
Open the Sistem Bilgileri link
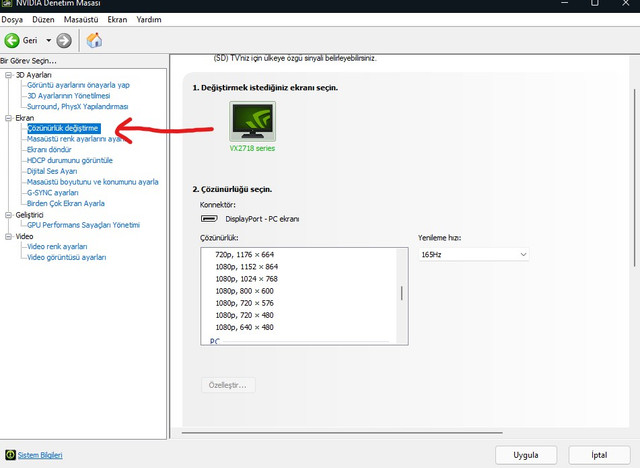(x=40, y=455)
